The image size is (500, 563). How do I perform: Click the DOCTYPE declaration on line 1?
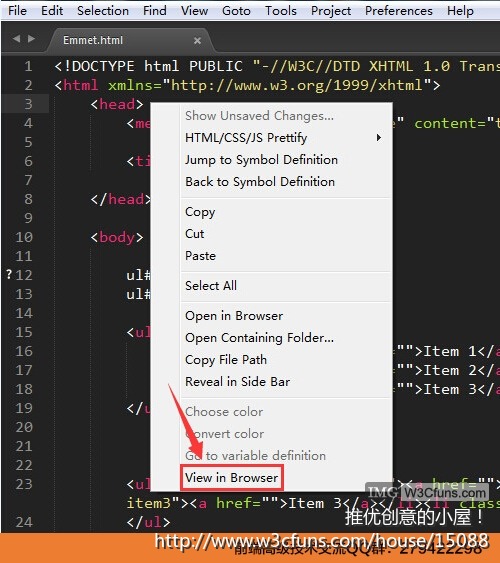pos(276,66)
